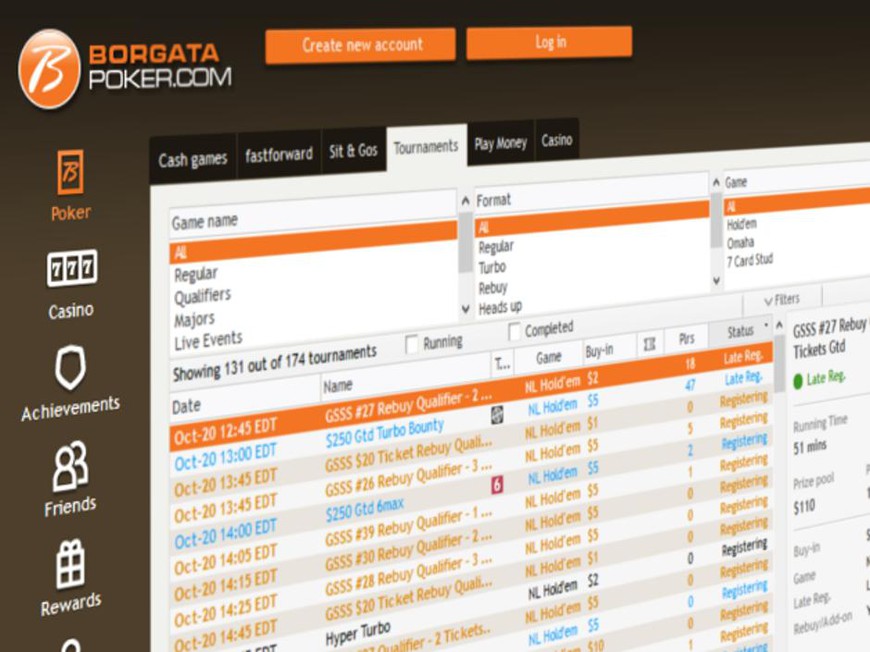Viewport: 870px width, 652px height.
Task: Enable the Completed checkbox
Action: [514, 331]
